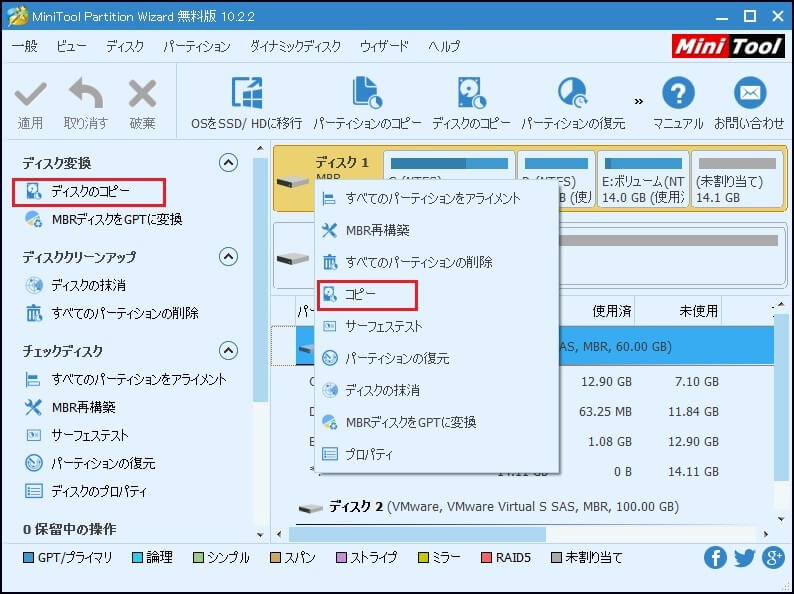Select パーティションの復元 in left sidebar
The height and width of the screenshot is (594, 794).
pyautogui.click(x=90, y=463)
